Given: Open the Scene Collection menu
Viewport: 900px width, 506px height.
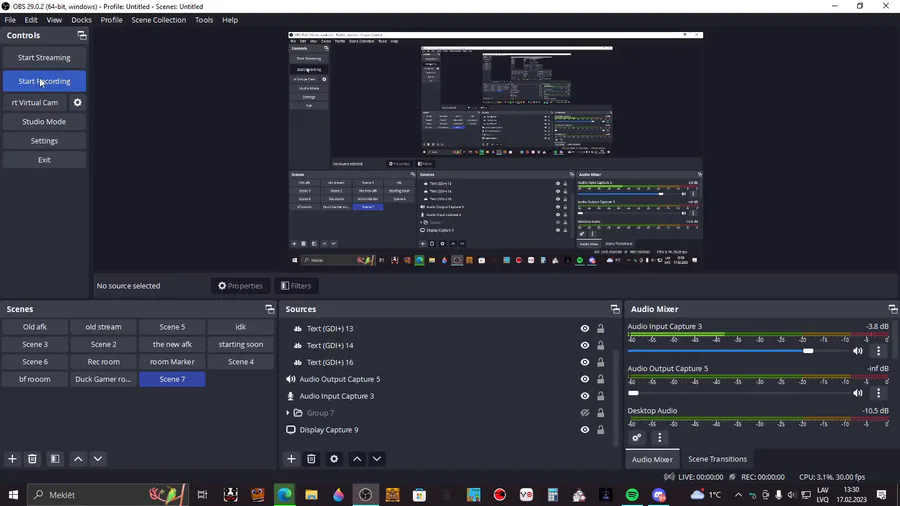Looking at the screenshot, I should [158, 20].
